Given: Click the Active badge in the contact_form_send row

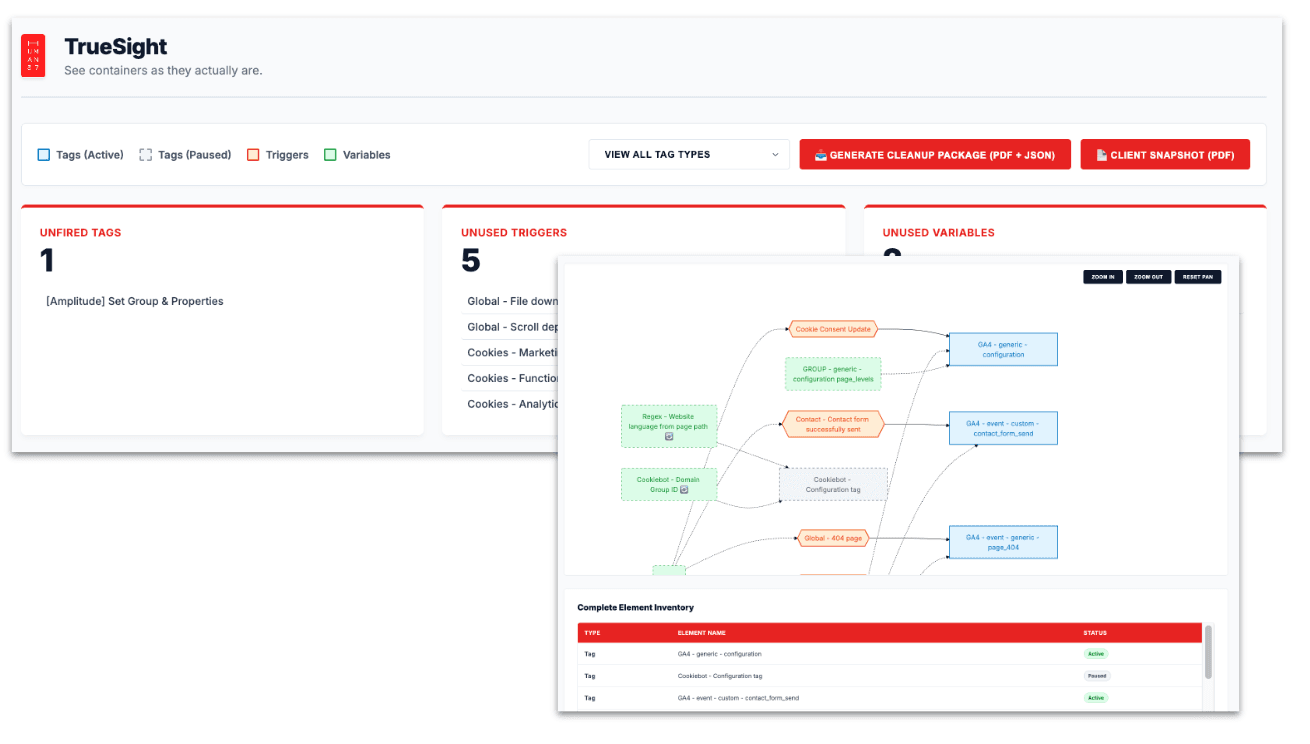Looking at the screenshot, I should 1096,698.
